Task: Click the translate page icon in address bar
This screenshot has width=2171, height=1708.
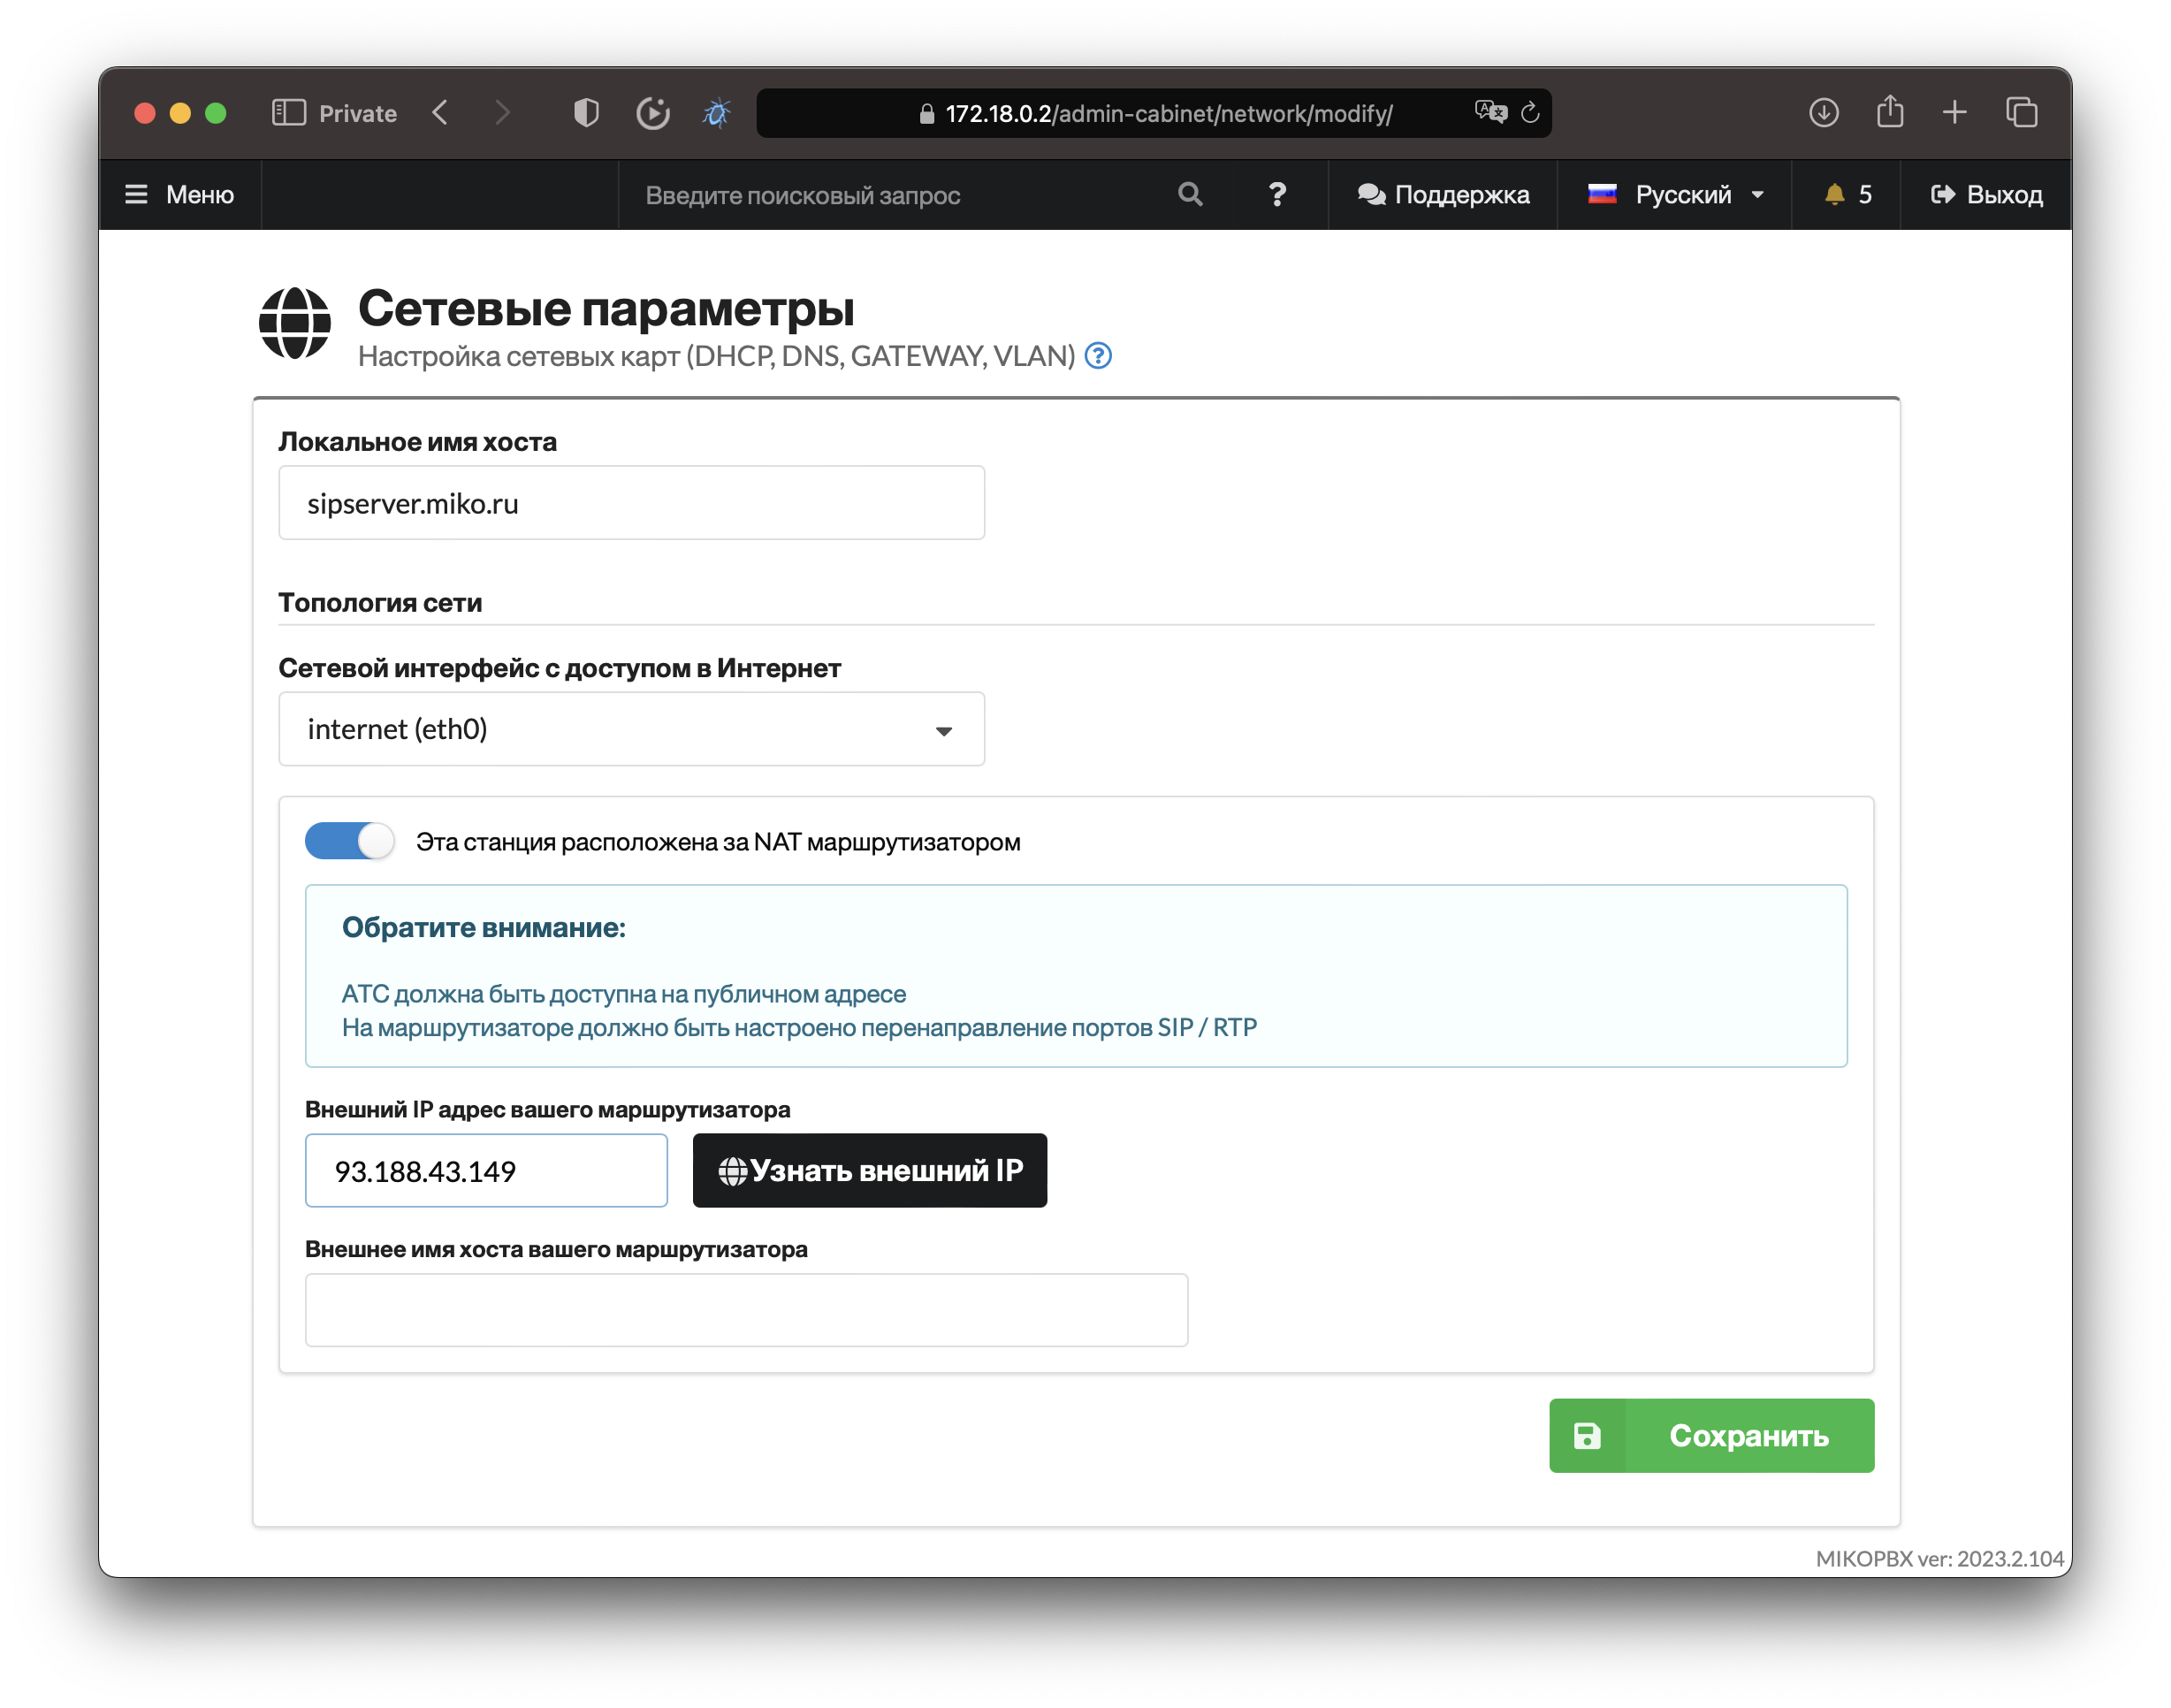Action: point(1490,112)
